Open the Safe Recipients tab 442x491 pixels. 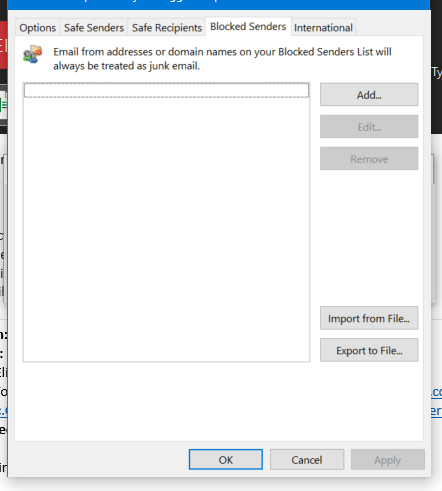coord(167,28)
